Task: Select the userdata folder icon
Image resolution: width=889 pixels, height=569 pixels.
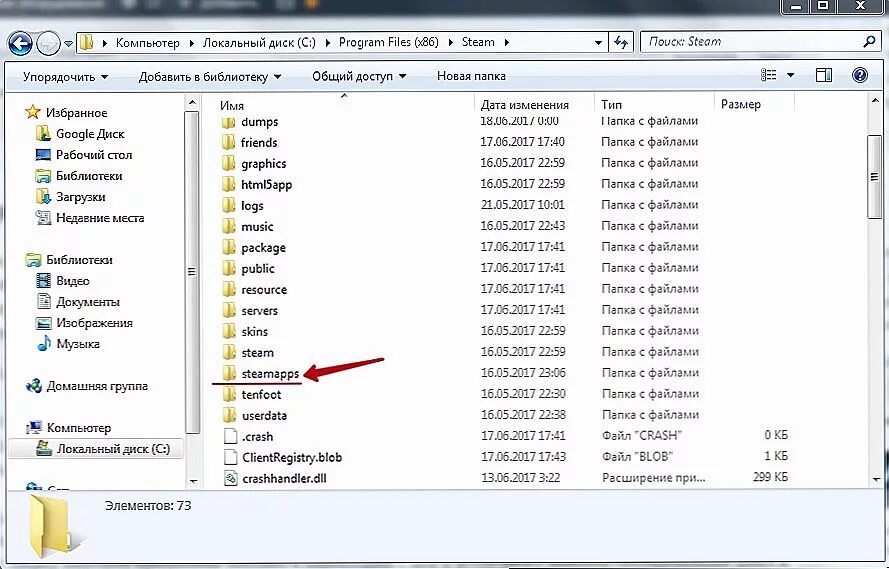Action: pyautogui.click(x=228, y=415)
